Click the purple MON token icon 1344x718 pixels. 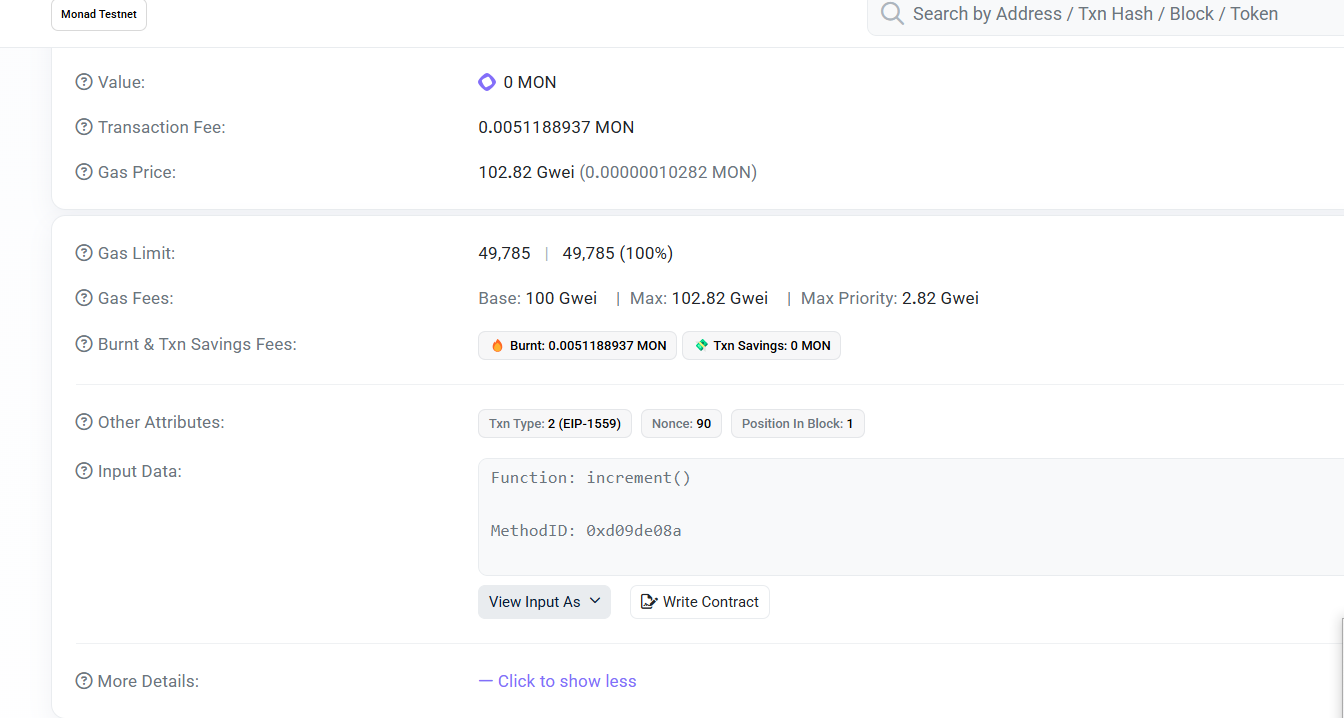pos(487,82)
